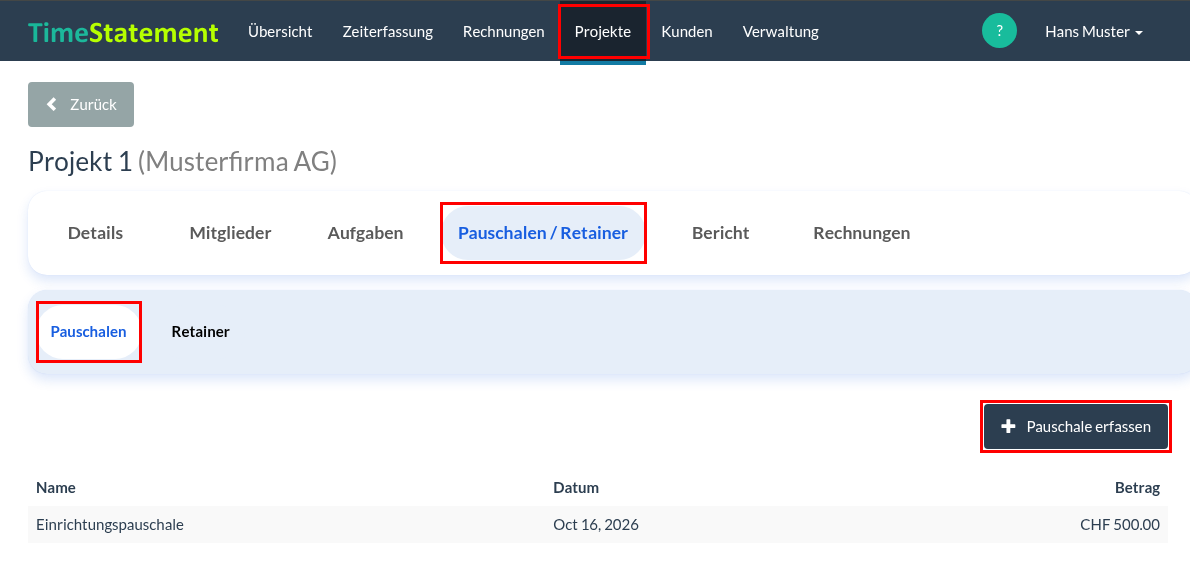Image resolution: width=1190 pixels, height=564 pixels.
Task: Open the project's Rechnungen tab
Action: [x=862, y=233]
